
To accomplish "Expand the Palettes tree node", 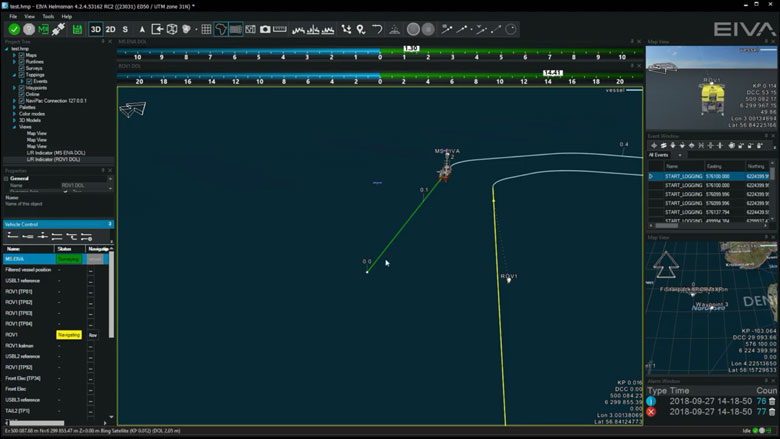I will coord(14,107).
